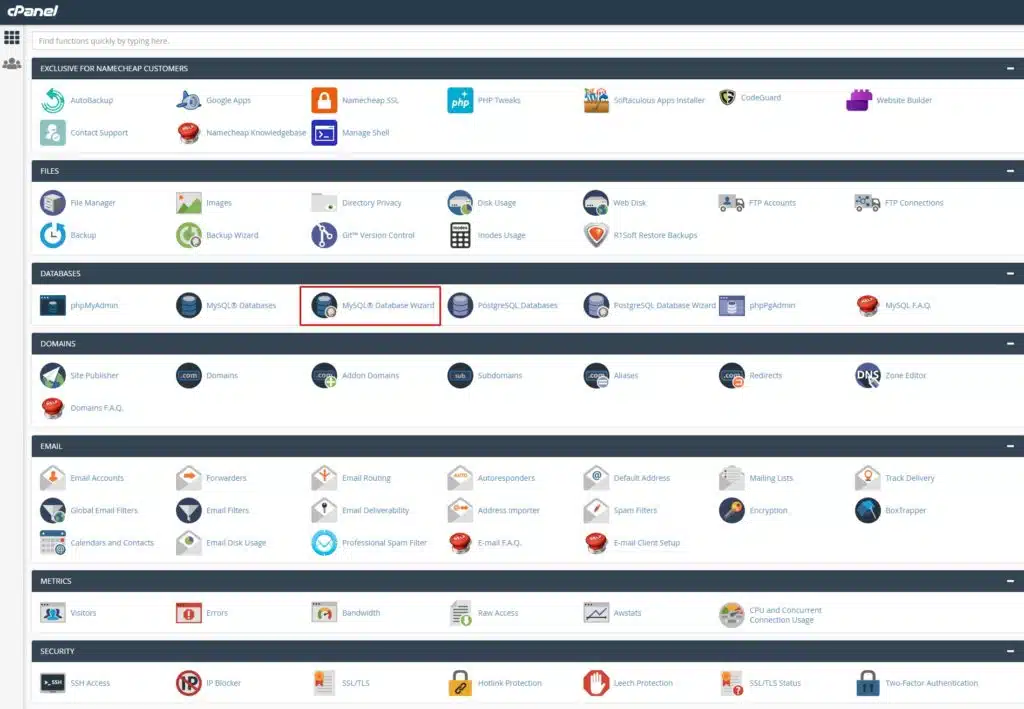Open the File Manager icon
The width and height of the screenshot is (1024, 709).
coord(53,203)
